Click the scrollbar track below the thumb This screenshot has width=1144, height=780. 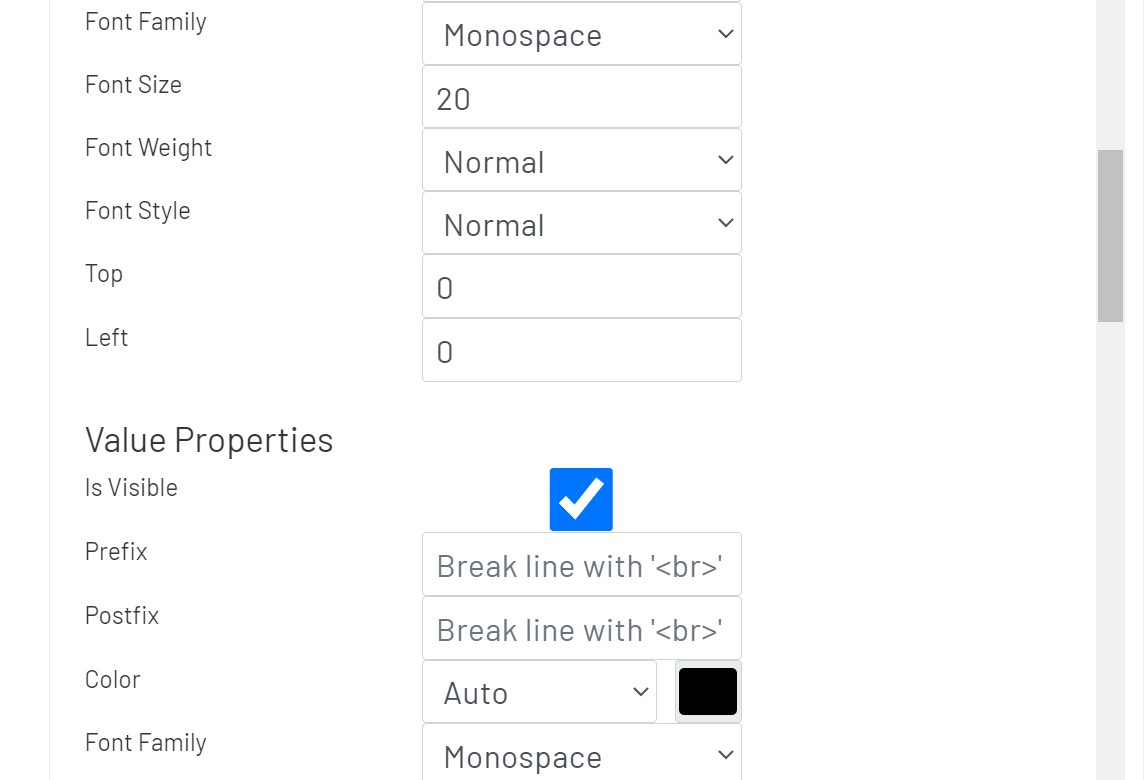tap(1110, 550)
